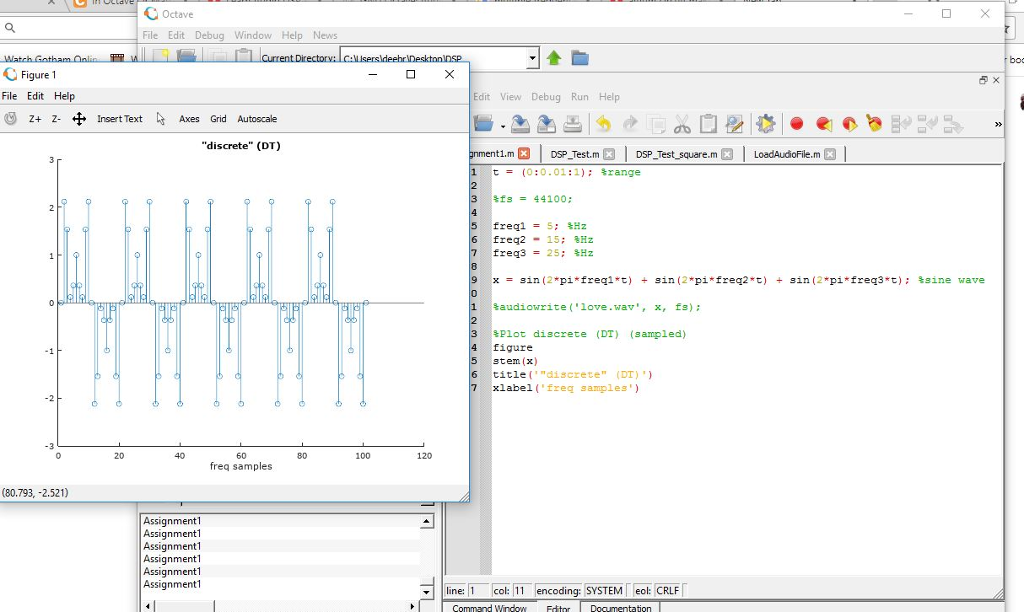Viewport: 1024px width, 612px height.
Task: Click the scissors Cut icon
Action: [683, 124]
